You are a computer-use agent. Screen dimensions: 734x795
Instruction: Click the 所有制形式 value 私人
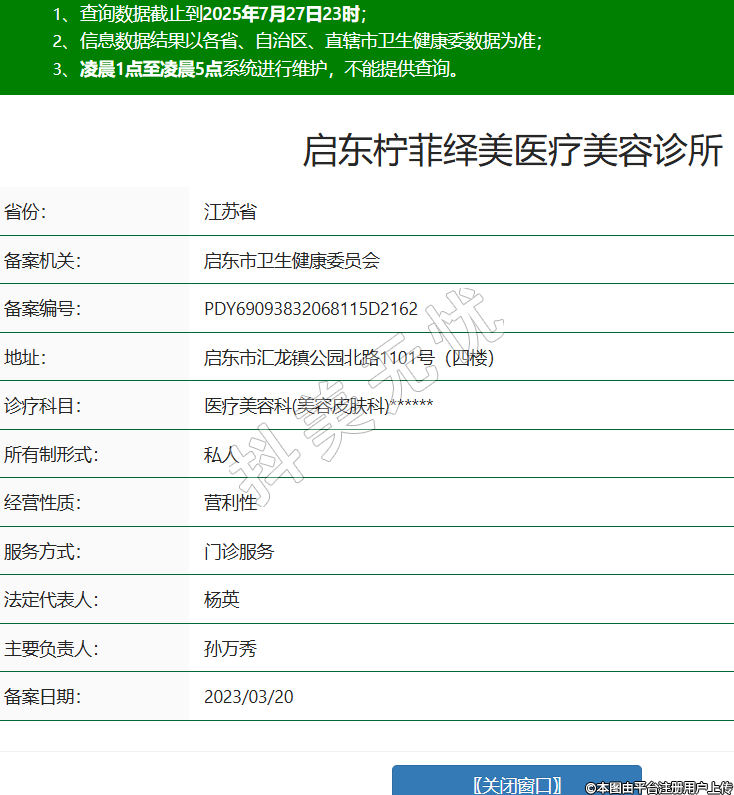pos(222,455)
